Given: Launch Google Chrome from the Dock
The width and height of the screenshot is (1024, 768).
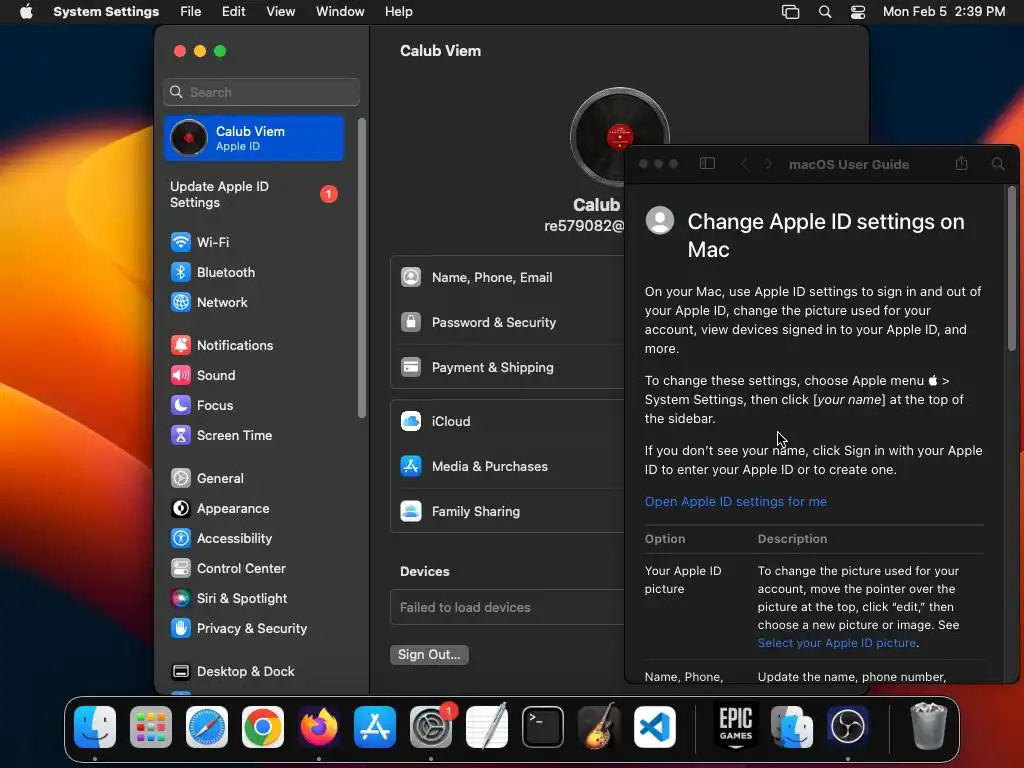Looking at the screenshot, I should 263,727.
